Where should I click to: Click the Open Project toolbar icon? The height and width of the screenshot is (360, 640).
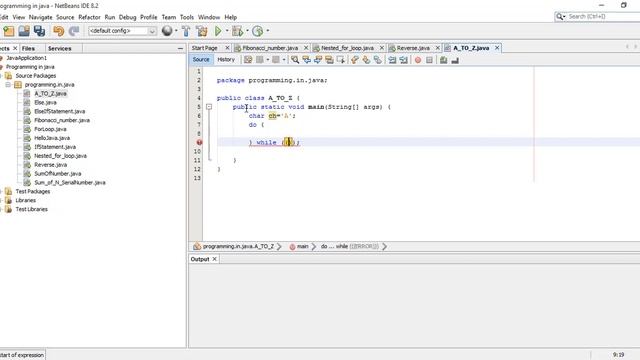24,31
